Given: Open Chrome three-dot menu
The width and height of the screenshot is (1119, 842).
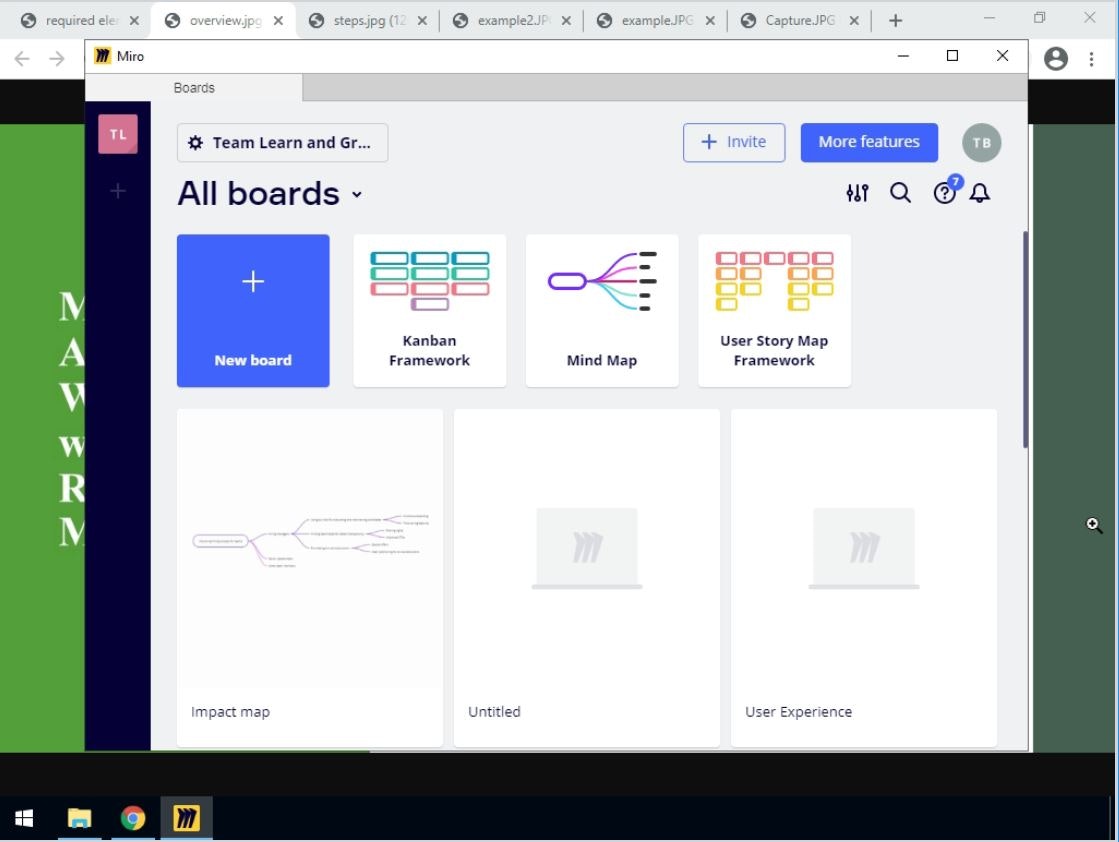Looking at the screenshot, I should point(1091,59).
